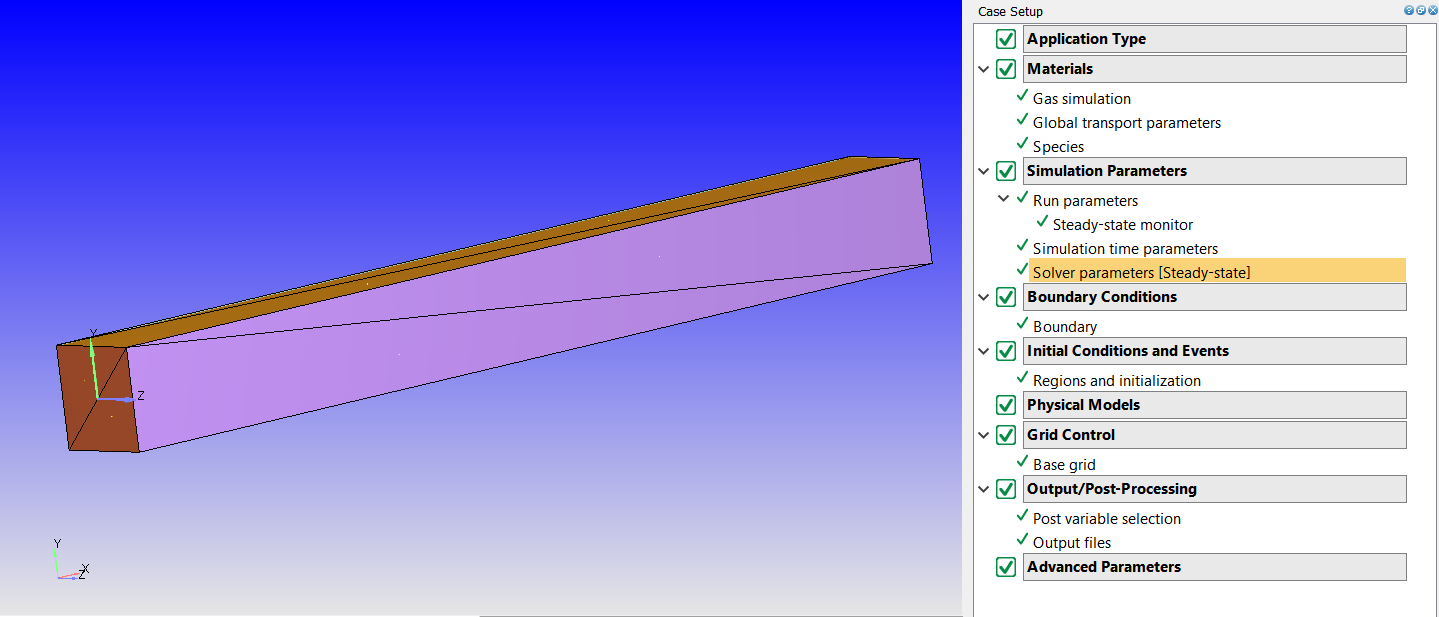Click the Case Setup panel title
Viewport: 1439px width, 617px height.
(x=1012, y=11)
